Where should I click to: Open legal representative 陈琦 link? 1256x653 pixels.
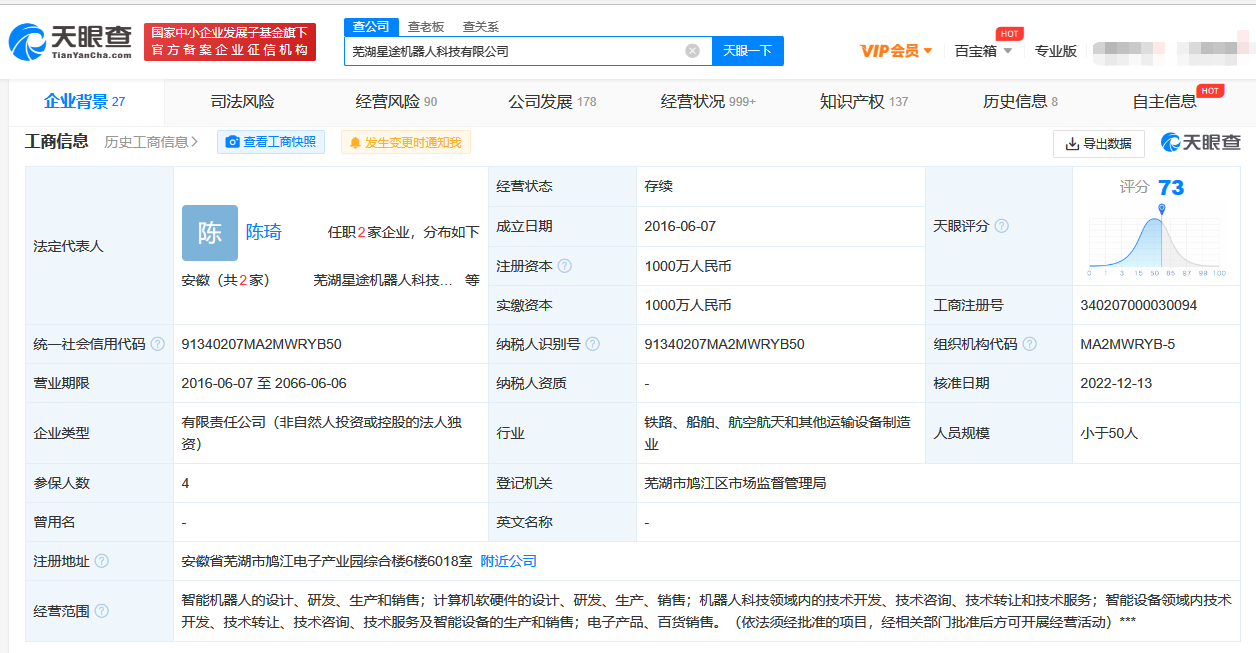click(264, 232)
